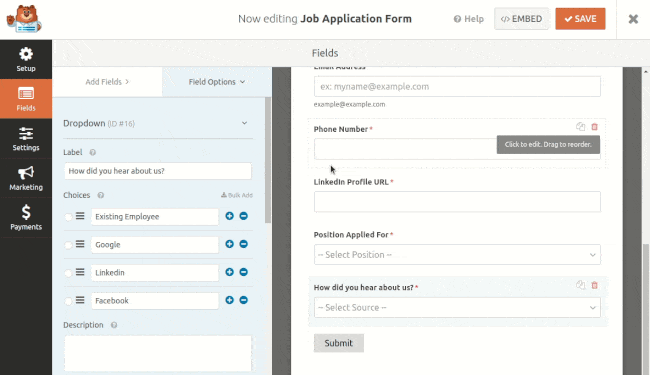650x375 pixels.
Task: Open the Select Position dropdown
Action: 457,254
